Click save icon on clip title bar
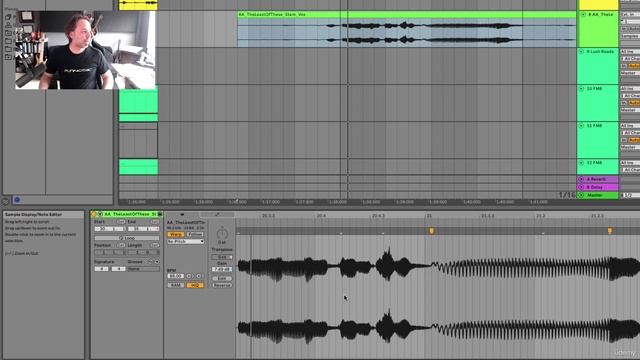 [x=160, y=214]
